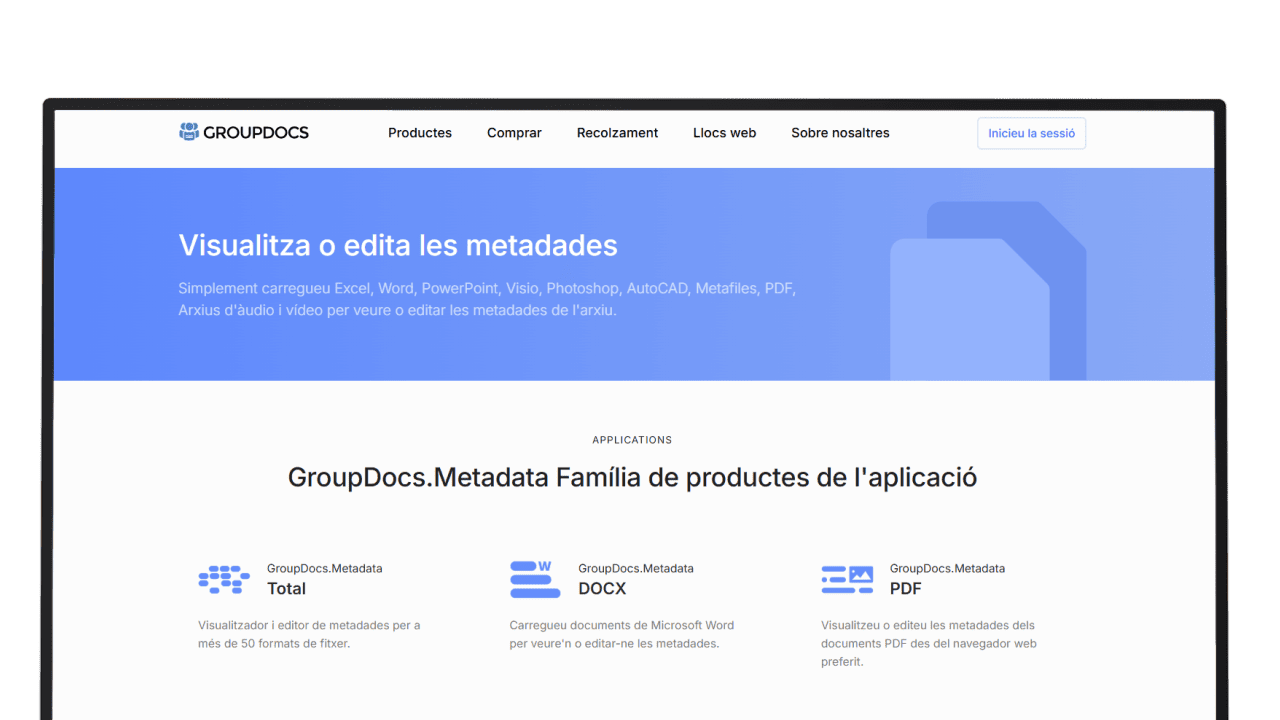The image size is (1280, 720).
Task: Open the DOCX product title
Action: tap(602, 589)
